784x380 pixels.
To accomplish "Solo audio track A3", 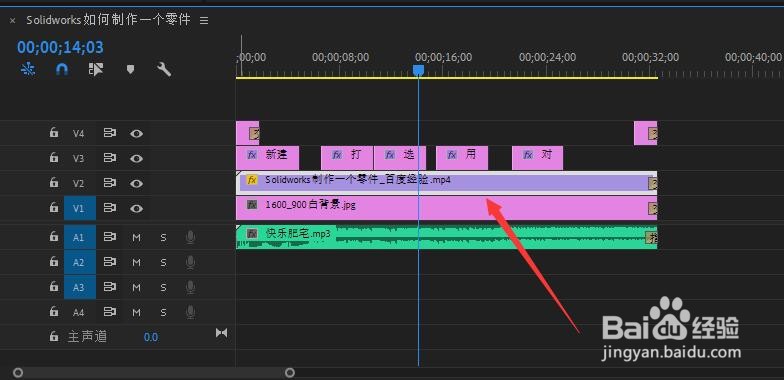I will pos(163,288).
